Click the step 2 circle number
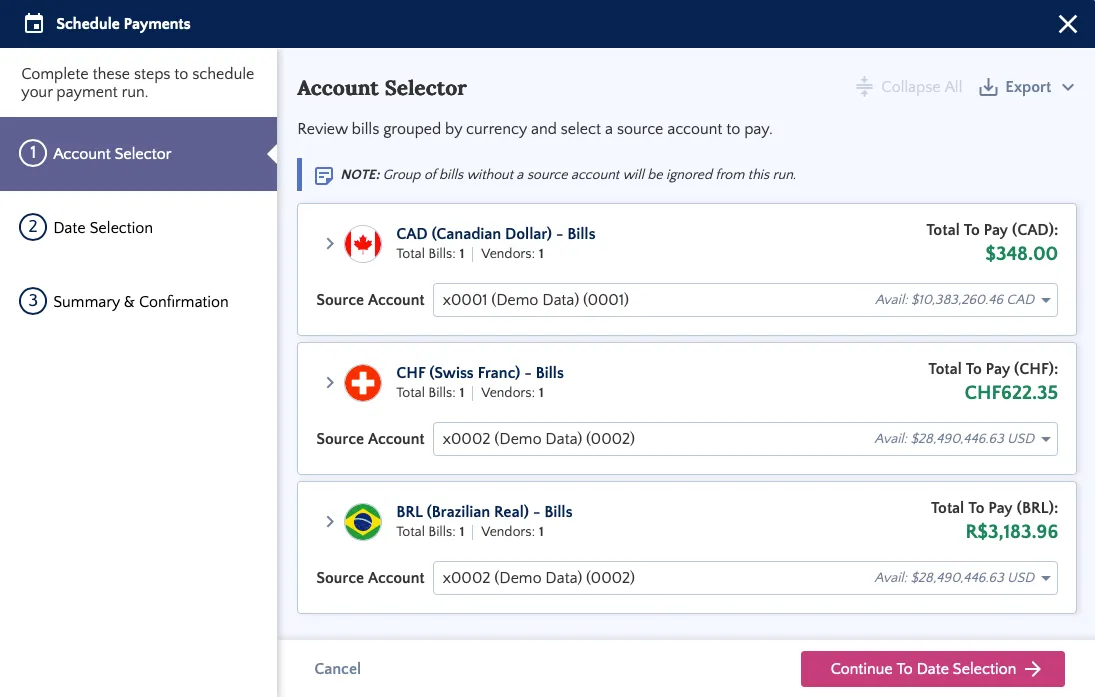 [x=33, y=227]
